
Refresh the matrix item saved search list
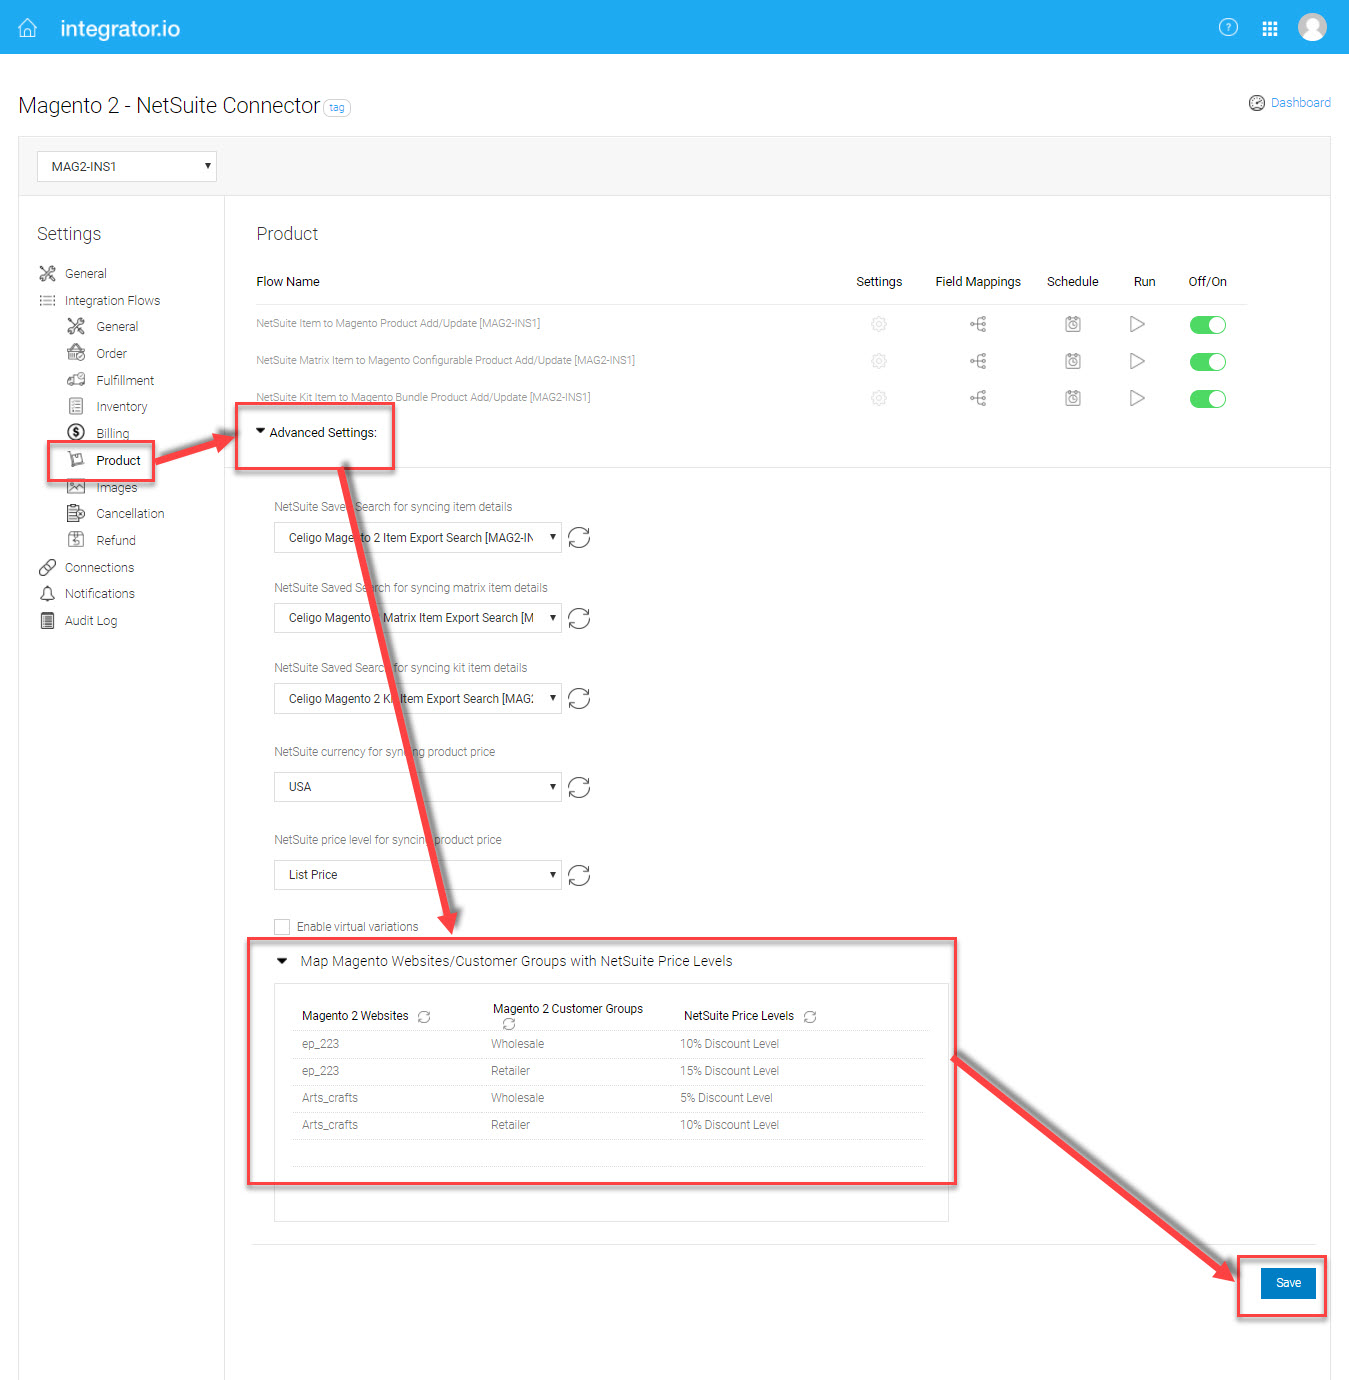(579, 619)
